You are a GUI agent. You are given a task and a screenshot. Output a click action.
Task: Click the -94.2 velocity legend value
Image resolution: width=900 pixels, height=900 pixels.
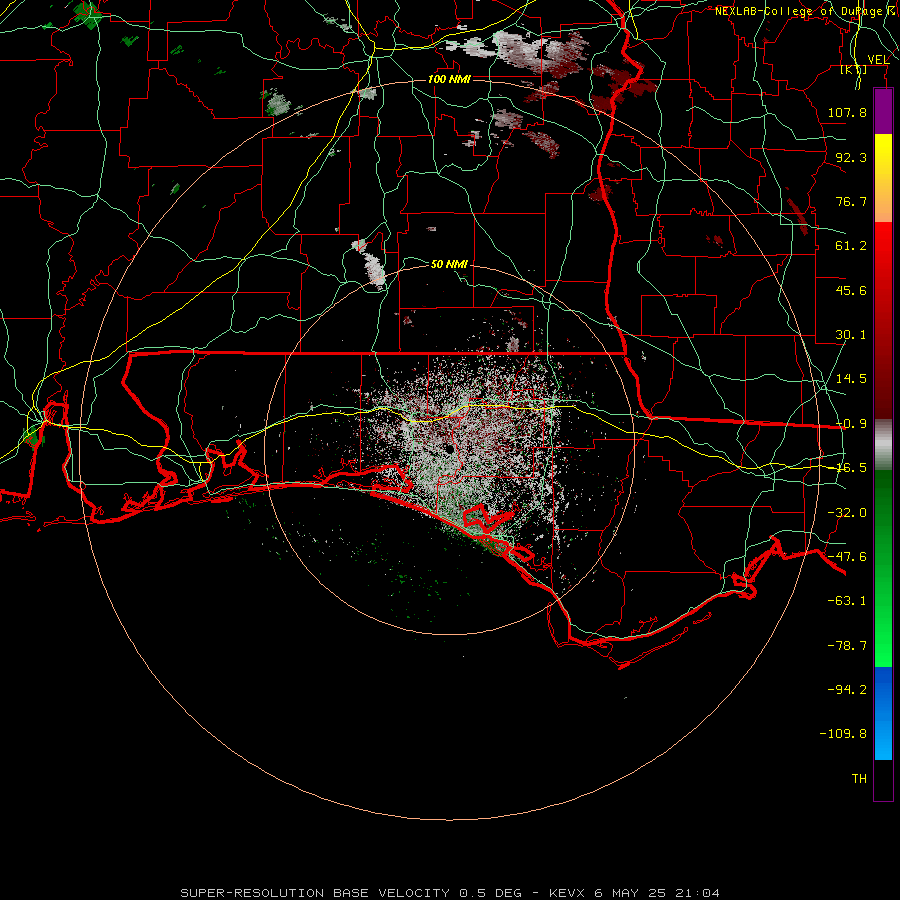pyautogui.click(x=847, y=689)
